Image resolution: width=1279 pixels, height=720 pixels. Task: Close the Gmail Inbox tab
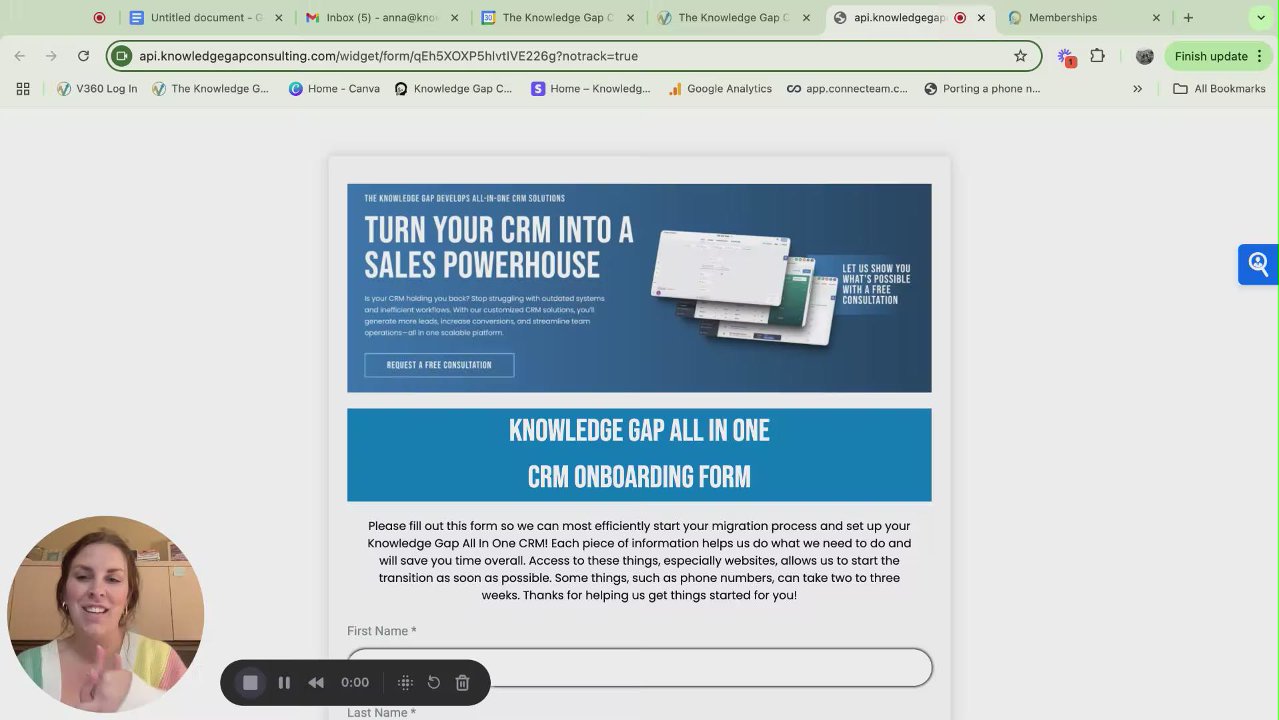tap(454, 17)
